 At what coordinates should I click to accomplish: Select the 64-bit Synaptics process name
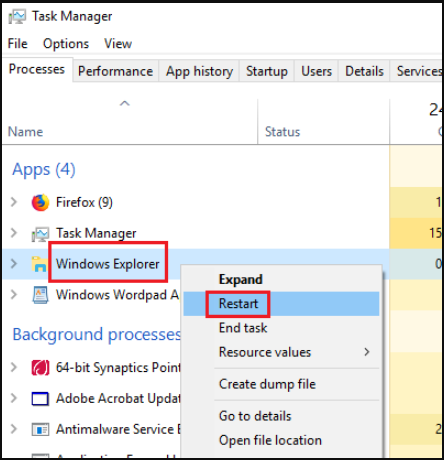pos(118,368)
